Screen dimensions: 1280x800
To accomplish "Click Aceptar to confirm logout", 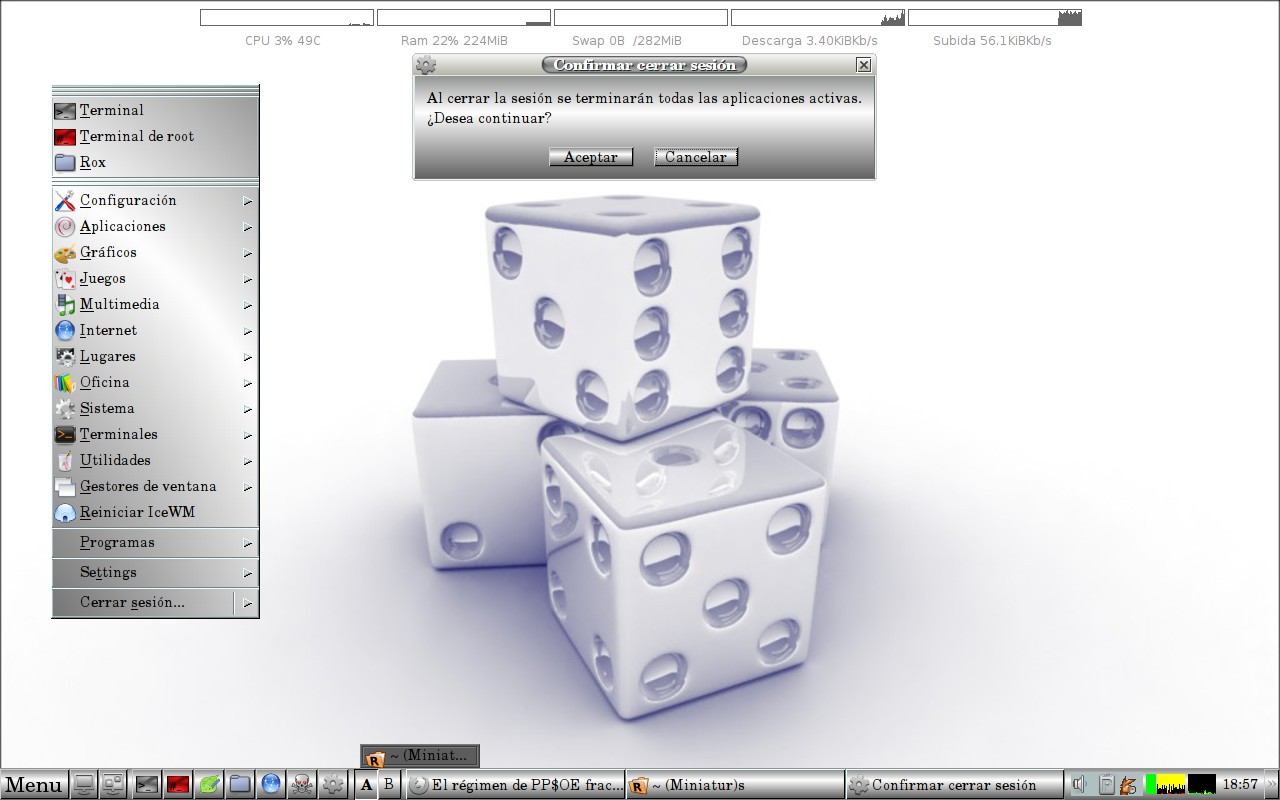I will point(591,157).
